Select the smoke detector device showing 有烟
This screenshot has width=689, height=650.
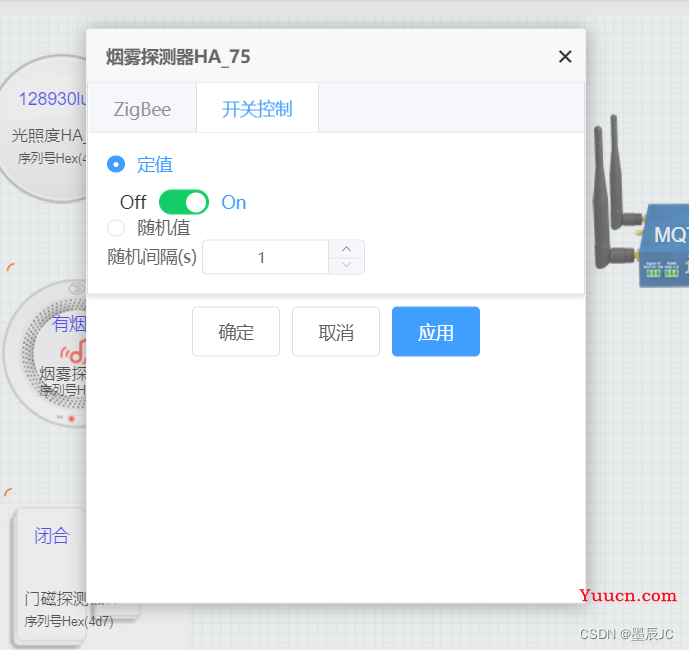click(x=45, y=353)
